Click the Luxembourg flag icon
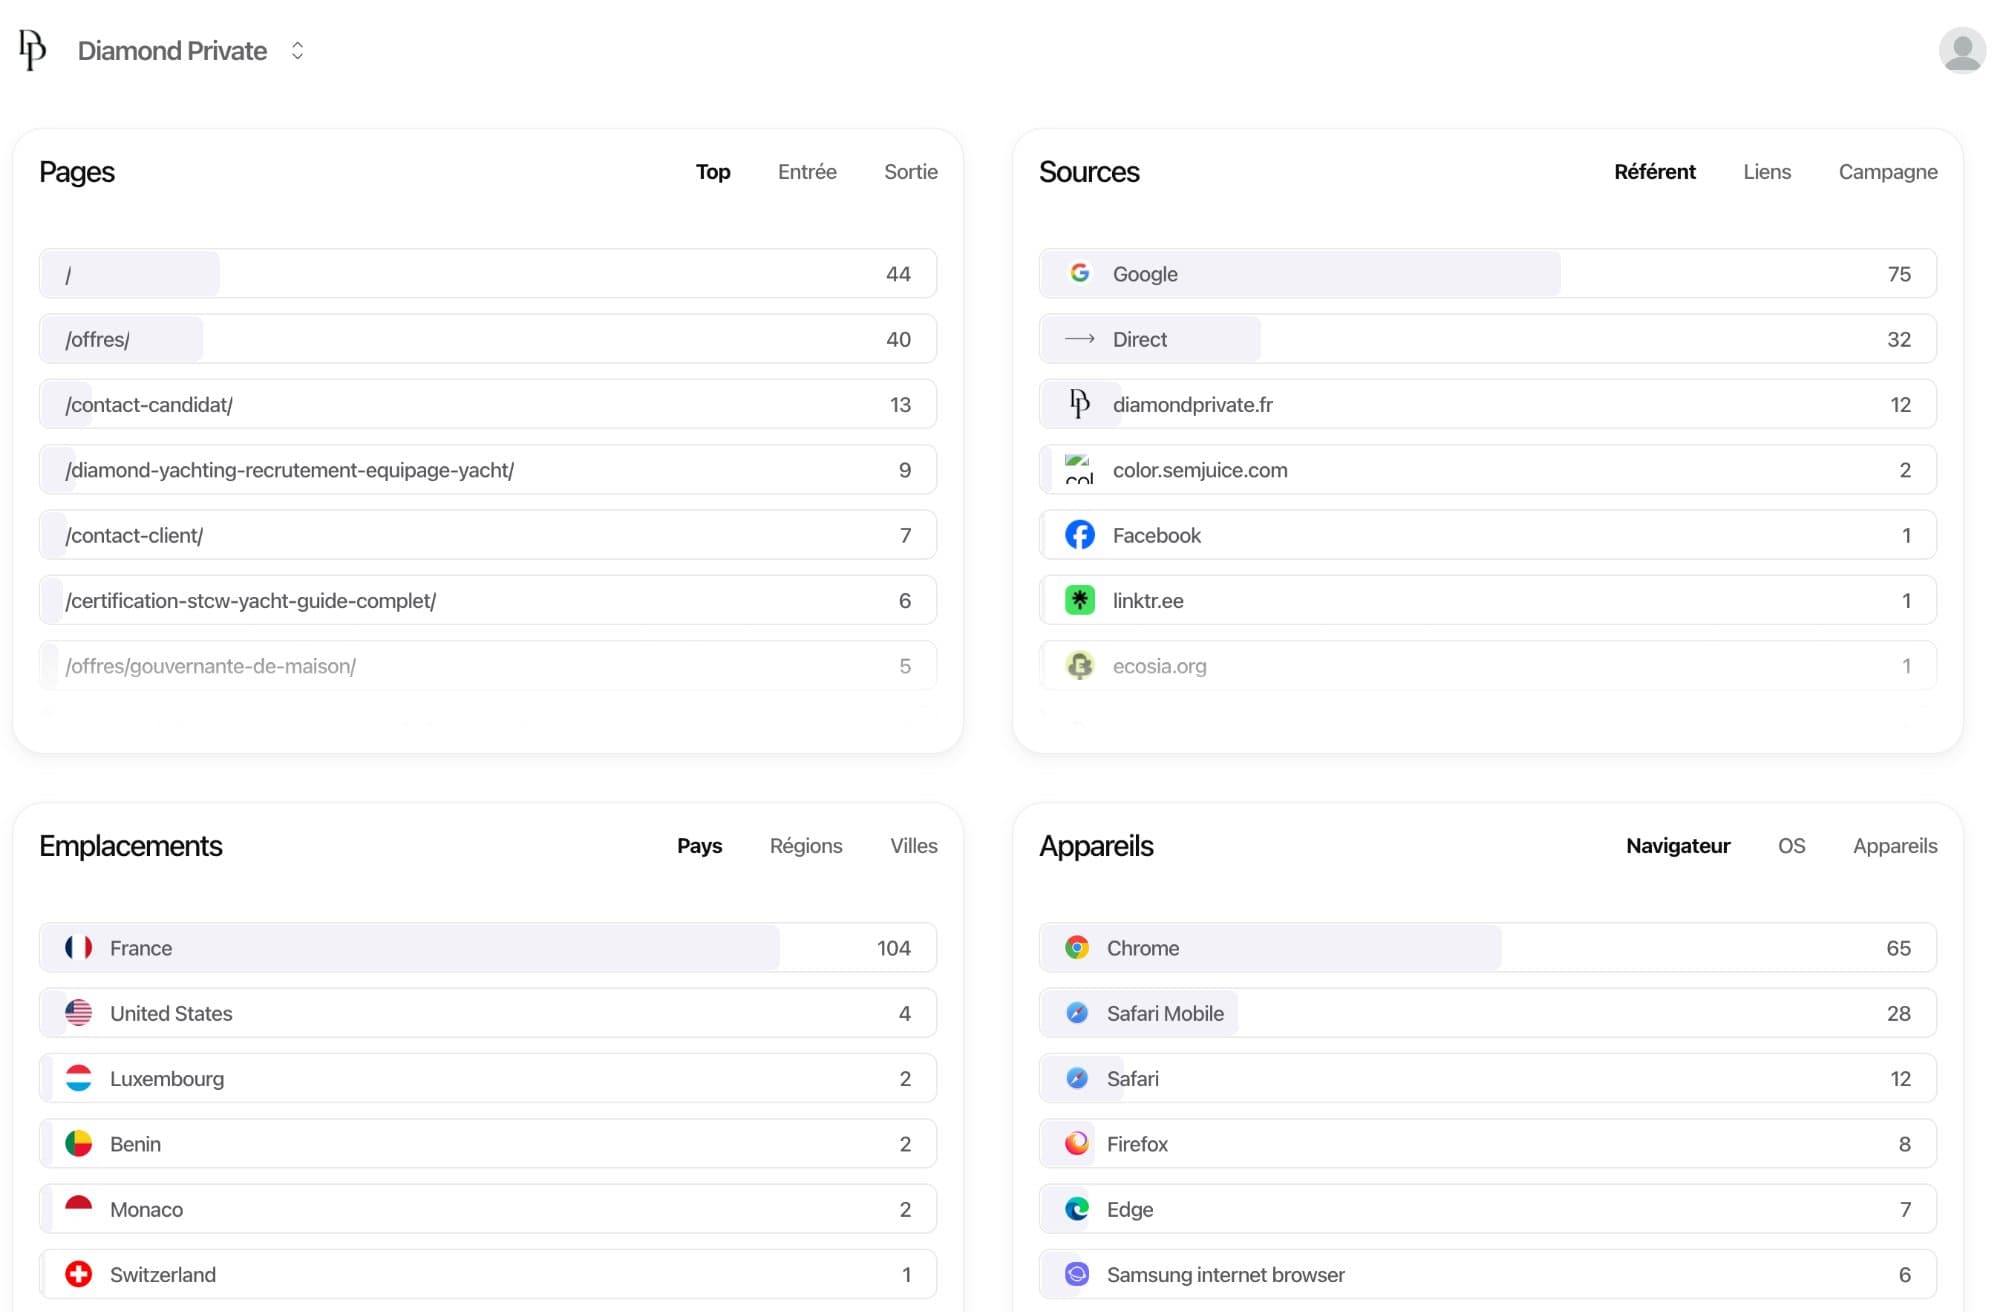 [78, 1078]
